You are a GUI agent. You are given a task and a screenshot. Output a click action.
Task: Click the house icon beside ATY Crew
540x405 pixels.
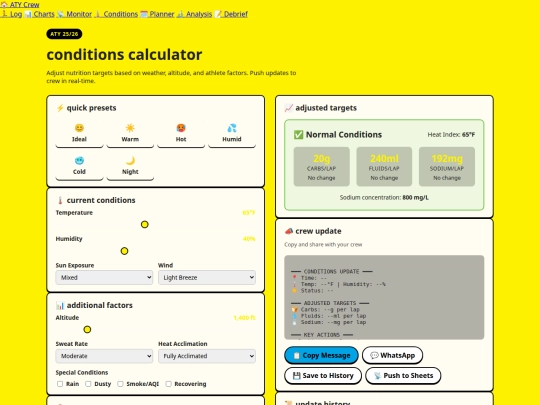4,4
